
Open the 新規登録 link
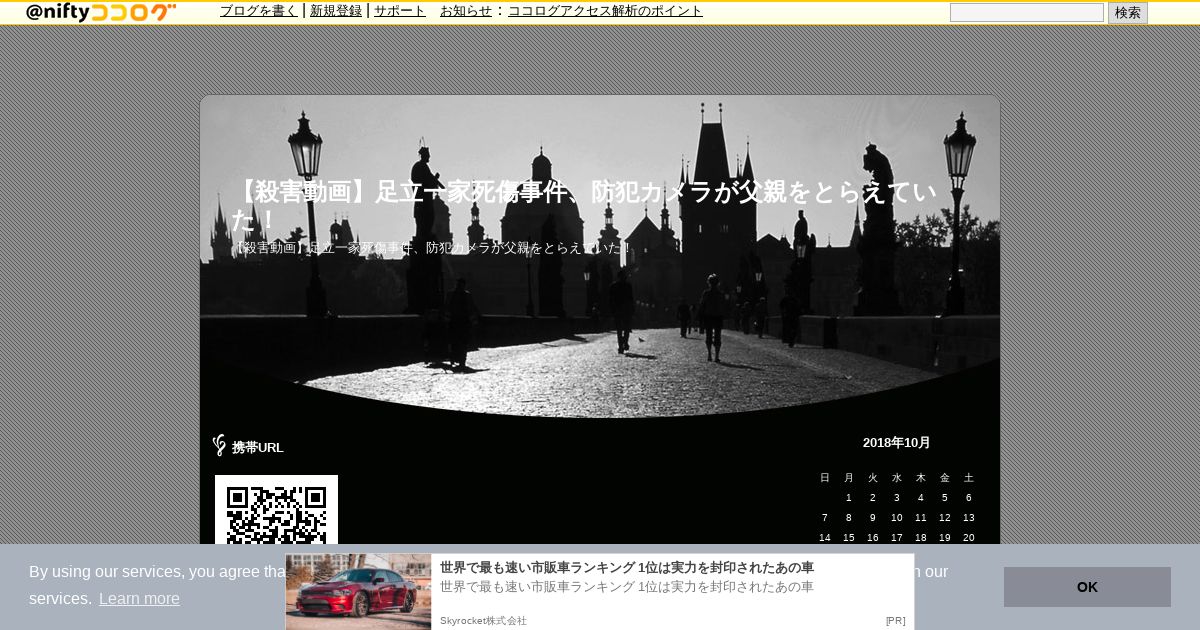pos(336,11)
